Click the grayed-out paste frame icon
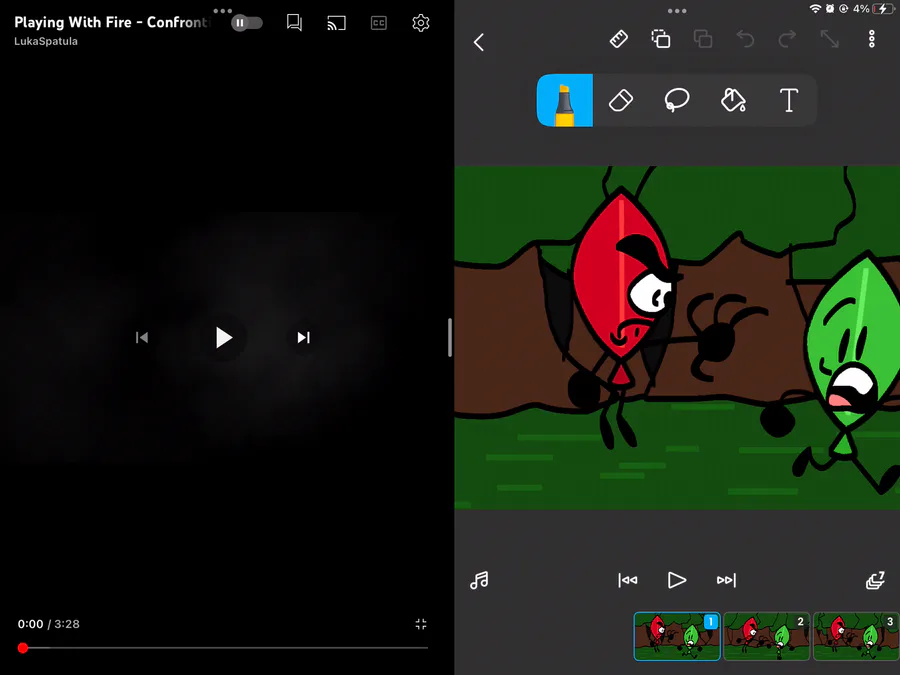The height and width of the screenshot is (675, 900). pos(703,39)
